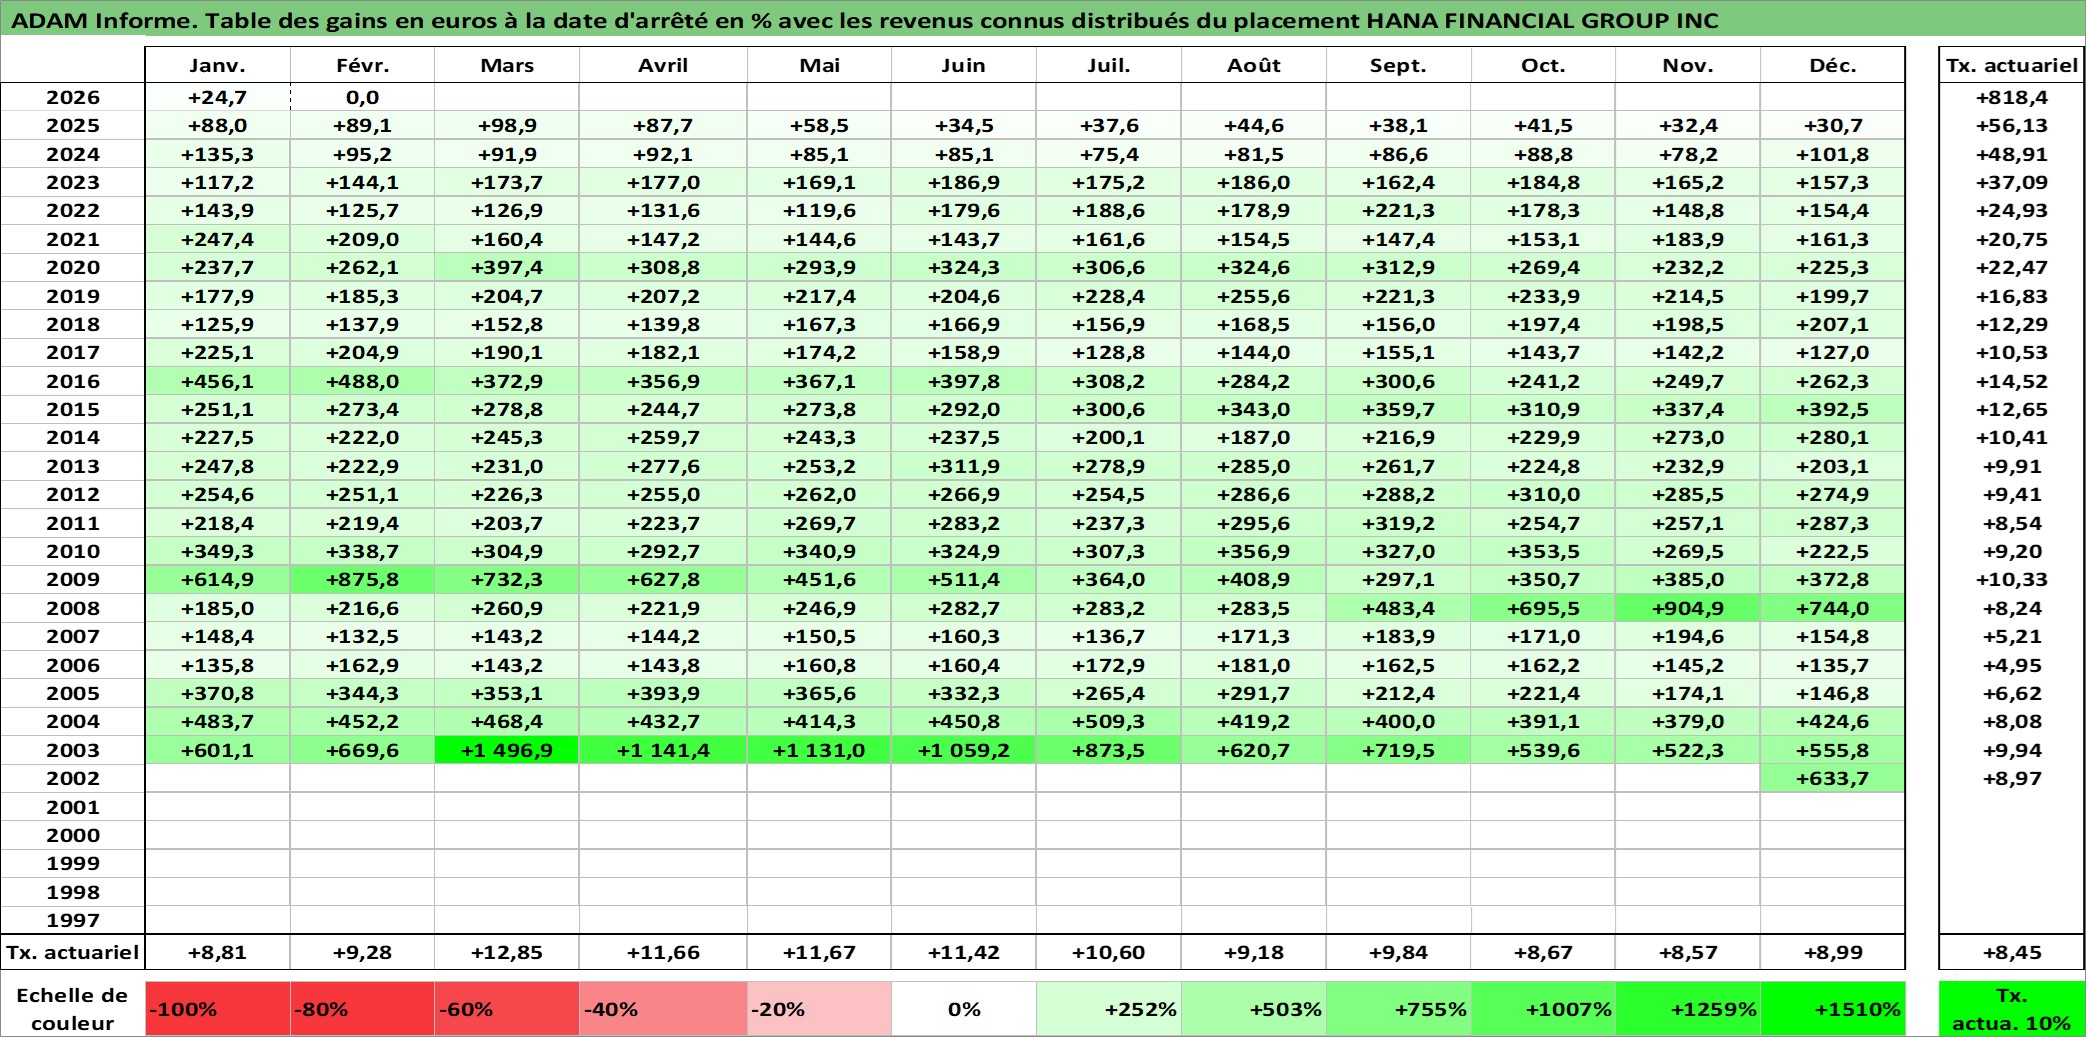Select the '+392,5' December 2015 cell
Screen dimensions: 2086x1037
(1832, 409)
